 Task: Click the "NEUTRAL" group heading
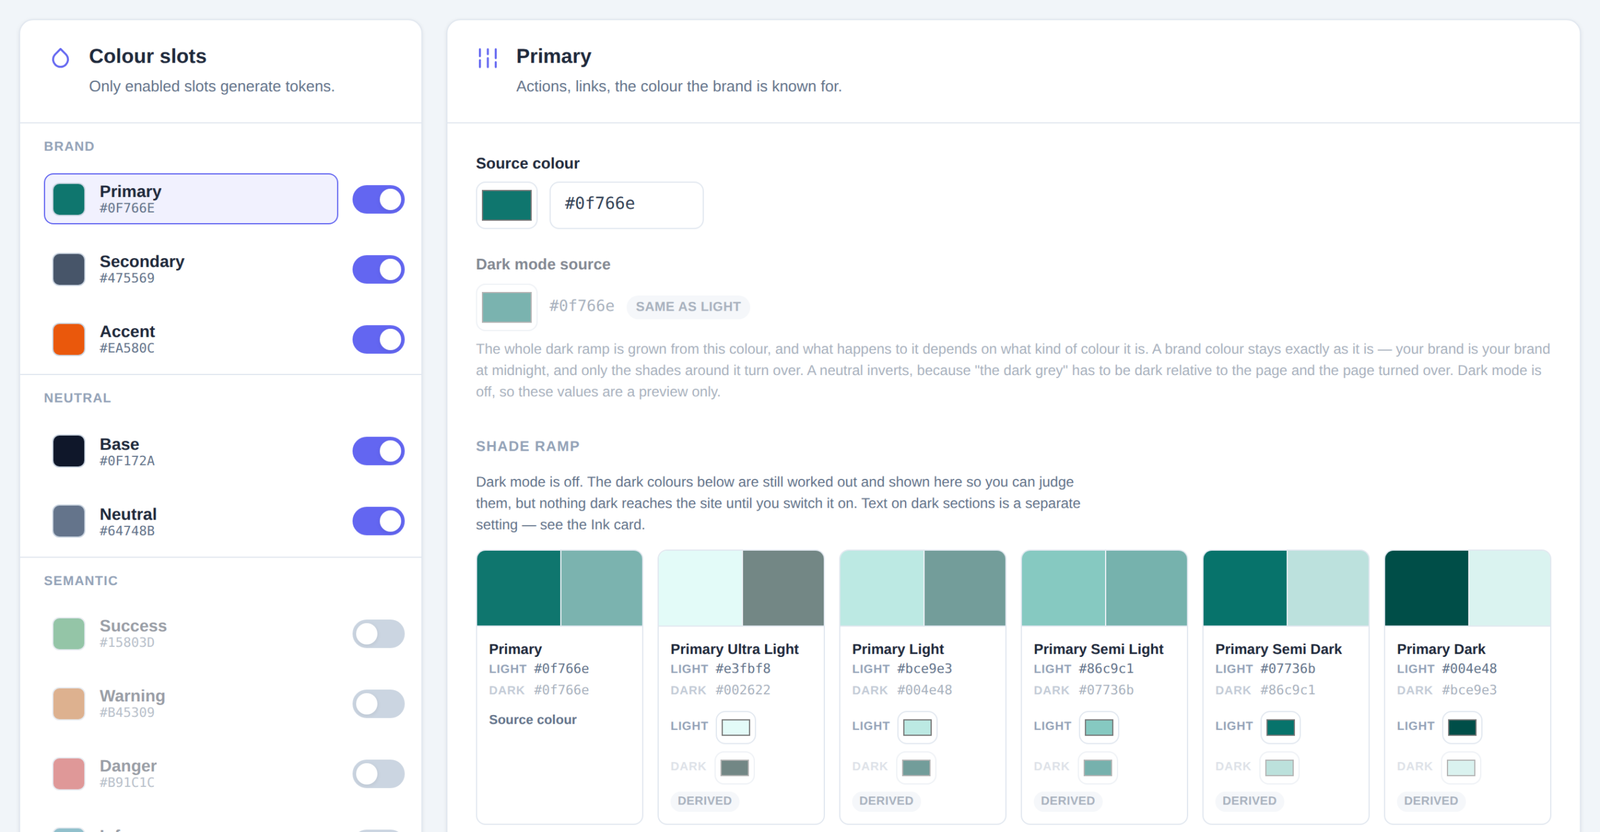[78, 398]
